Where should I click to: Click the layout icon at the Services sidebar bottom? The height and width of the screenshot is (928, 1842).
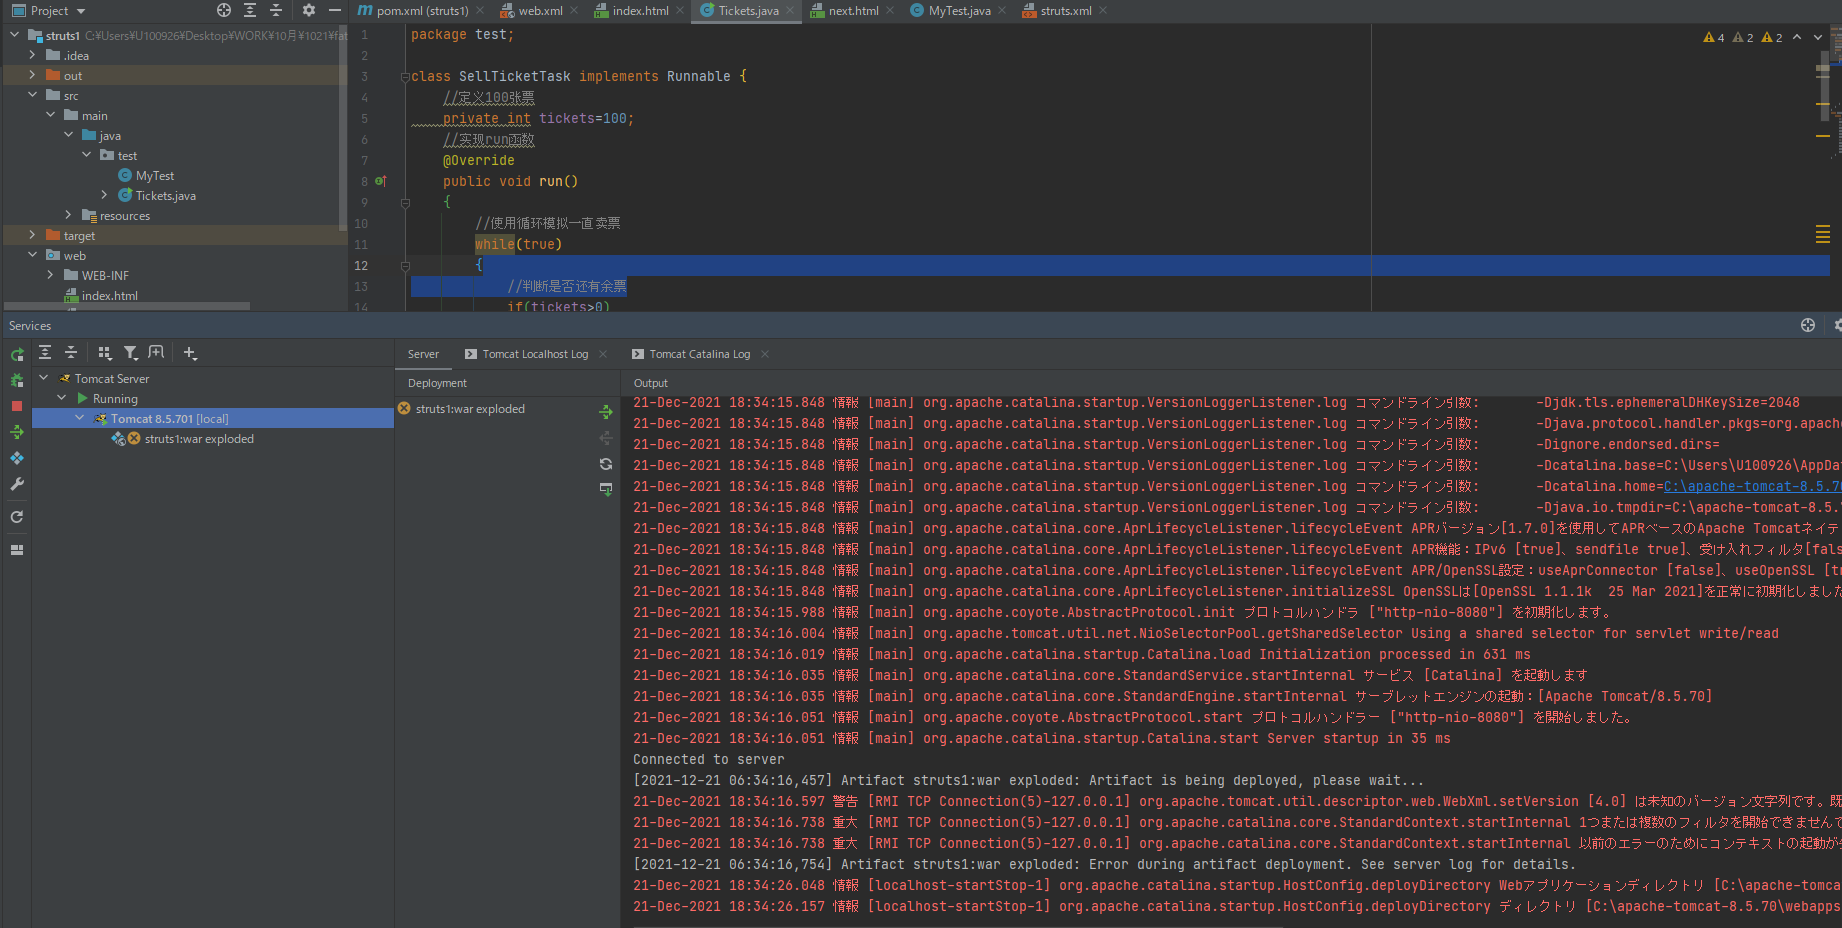point(17,550)
